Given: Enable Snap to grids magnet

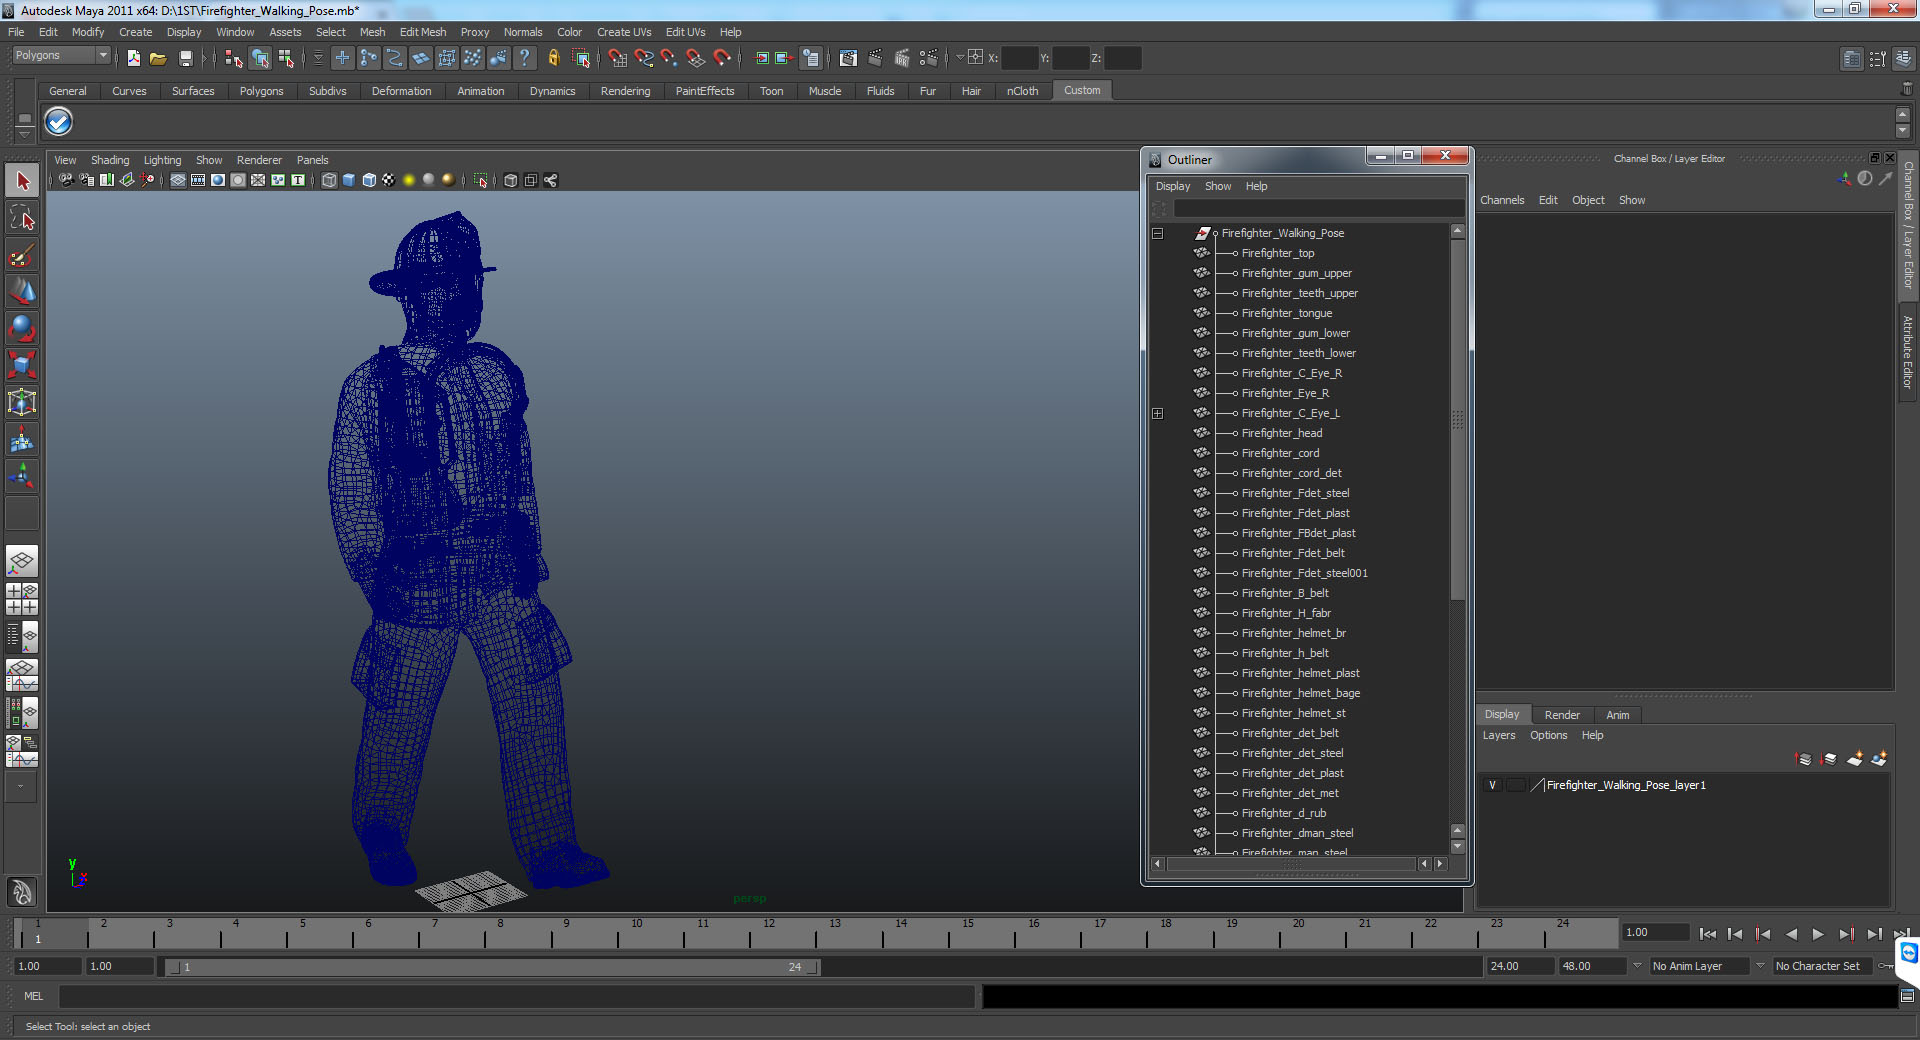Looking at the screenshot, I should point(617,58).
